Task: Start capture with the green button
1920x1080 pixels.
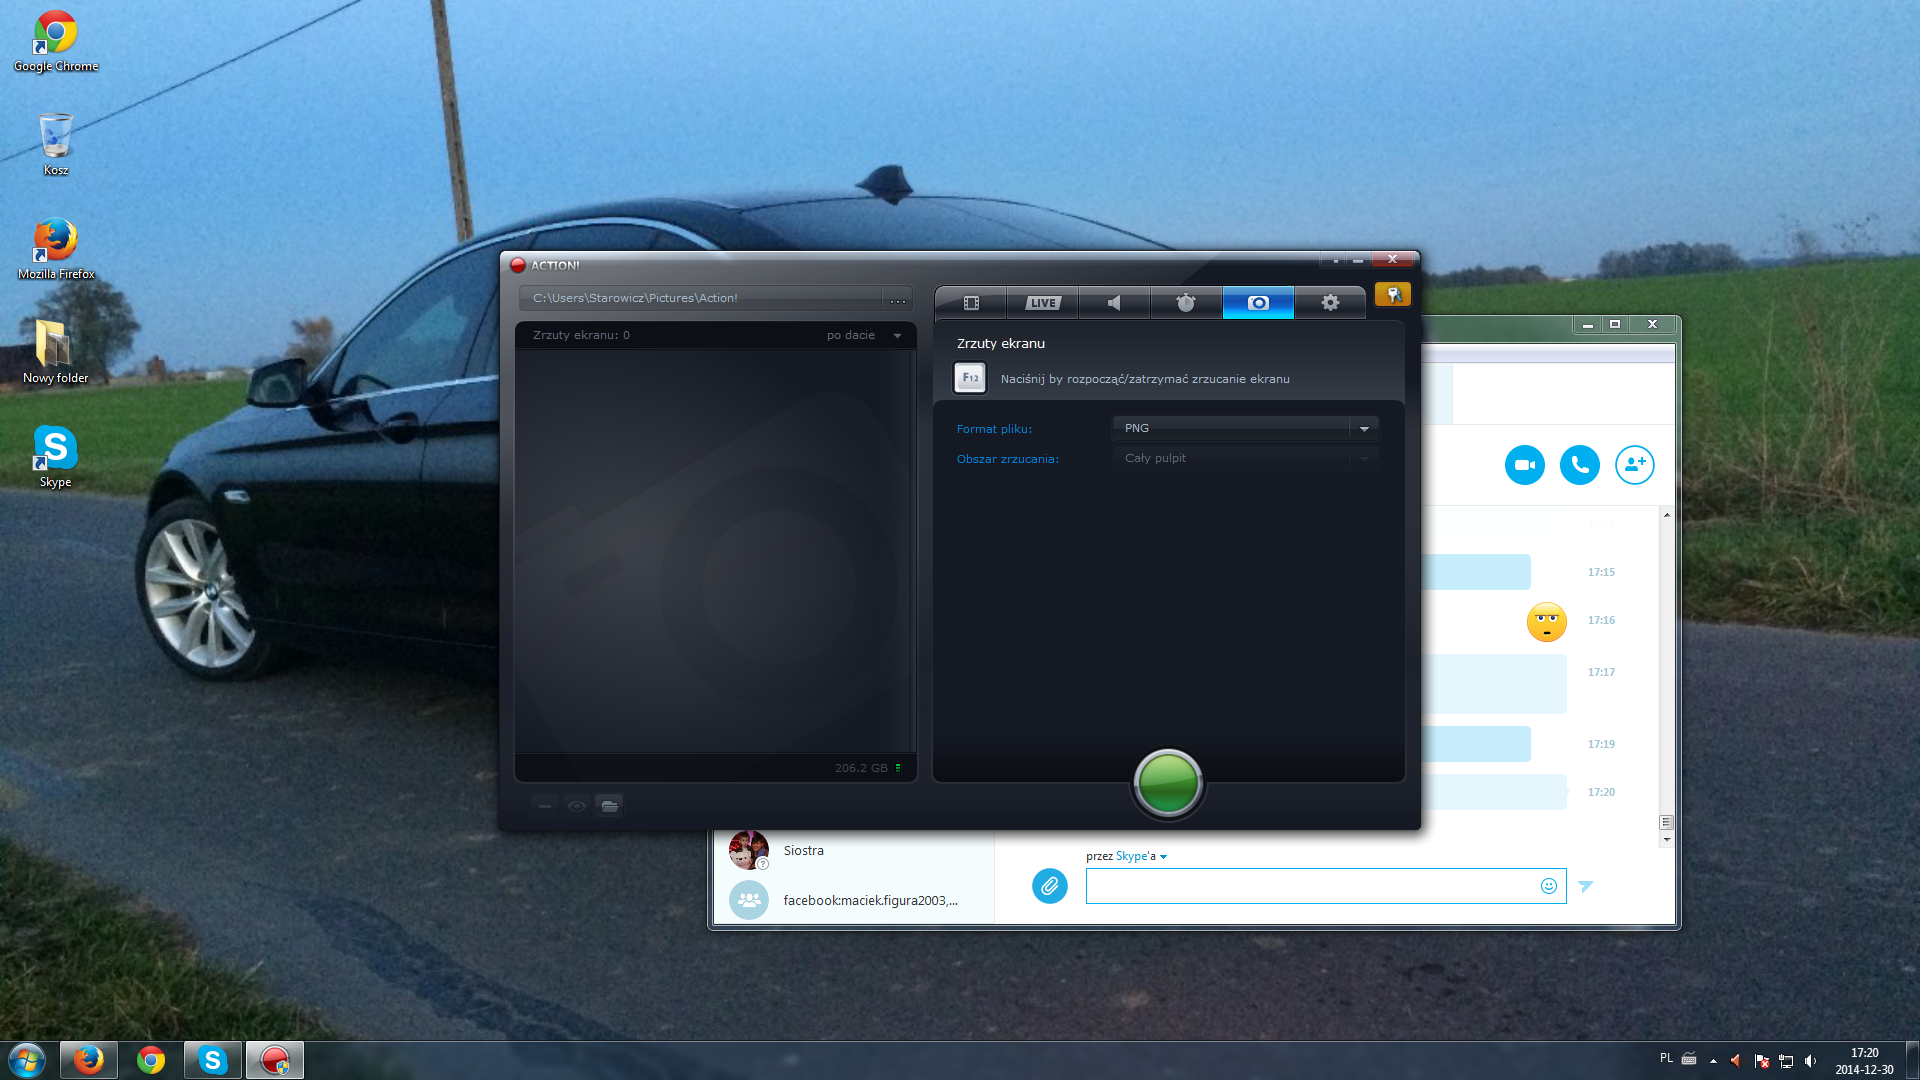Action: (x=1168, y=783)
